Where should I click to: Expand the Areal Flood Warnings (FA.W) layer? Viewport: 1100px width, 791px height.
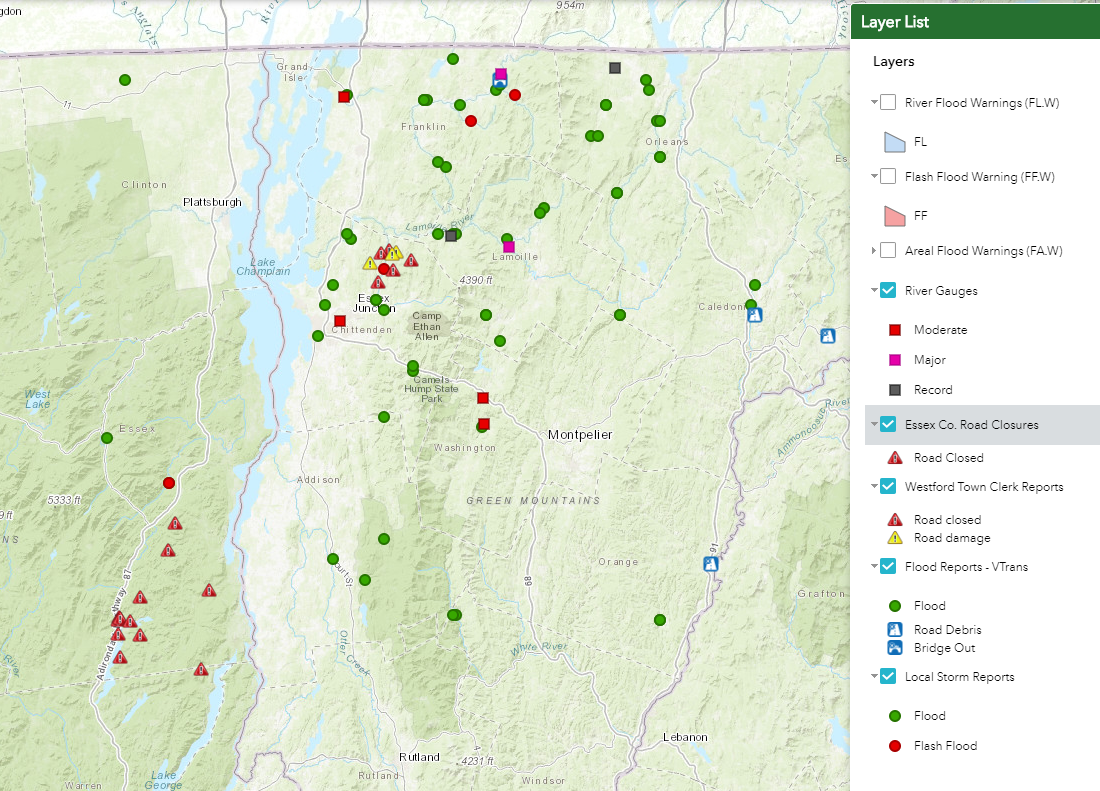(874, 251)
